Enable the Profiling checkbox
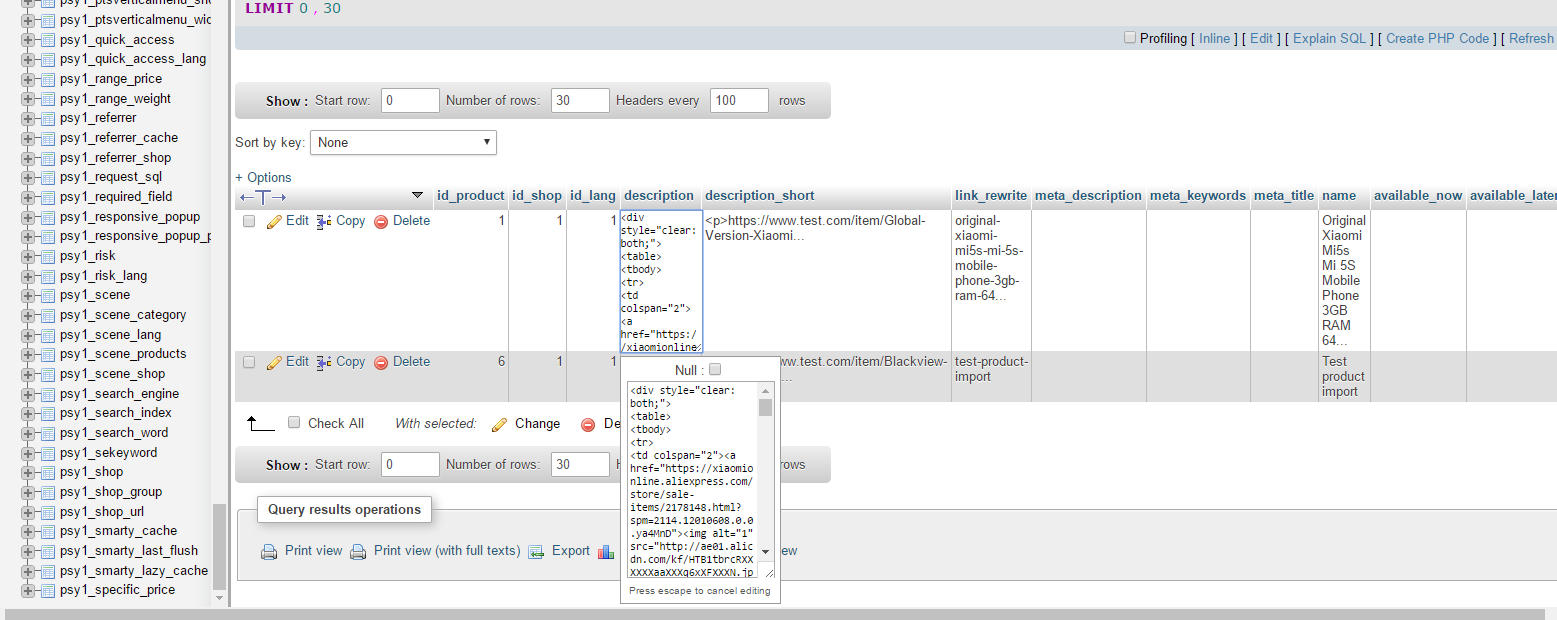 [x=1130, y=38]
